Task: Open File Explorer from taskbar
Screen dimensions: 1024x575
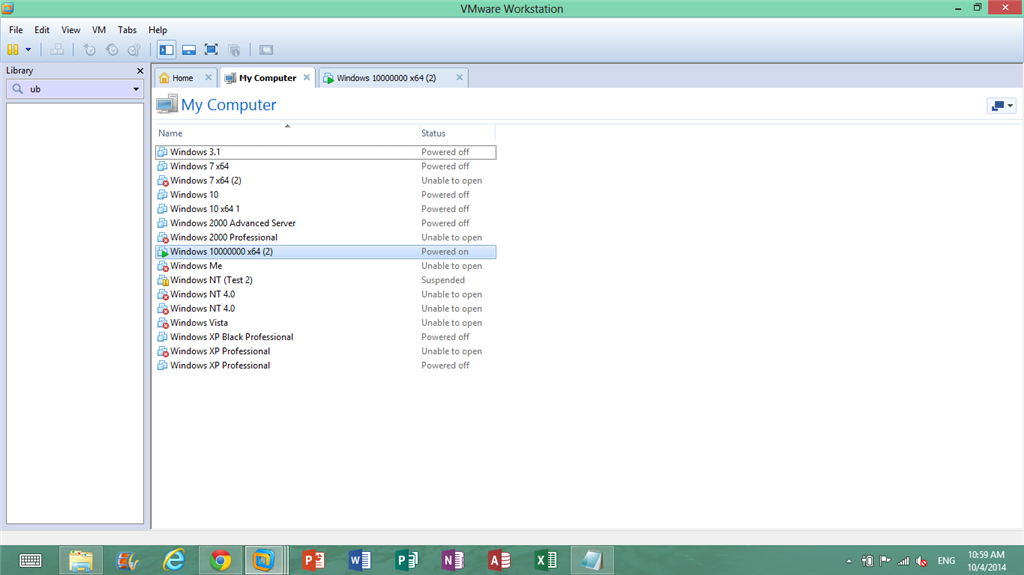Action: [x=81, y=560]
